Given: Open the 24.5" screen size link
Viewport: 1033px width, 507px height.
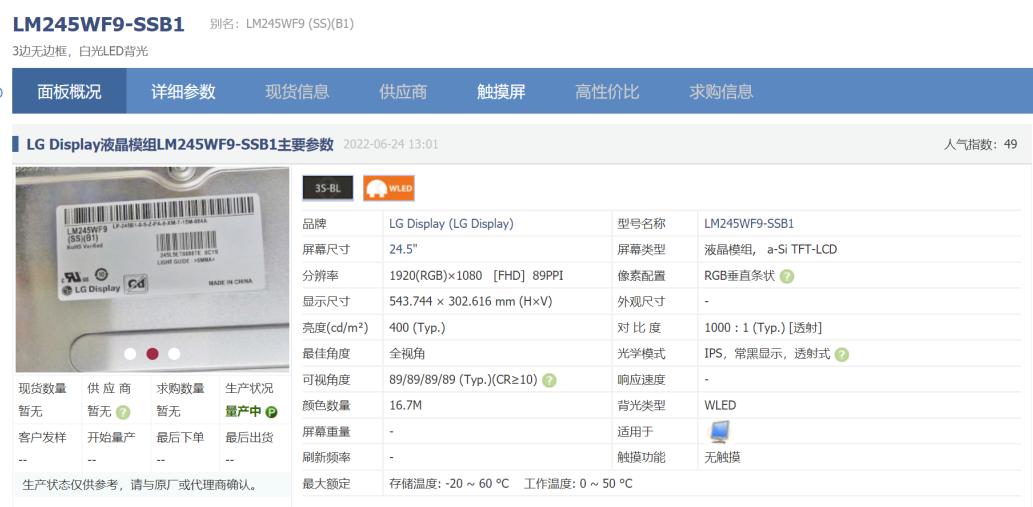Looking at the screenshot, I should (403, 250).
